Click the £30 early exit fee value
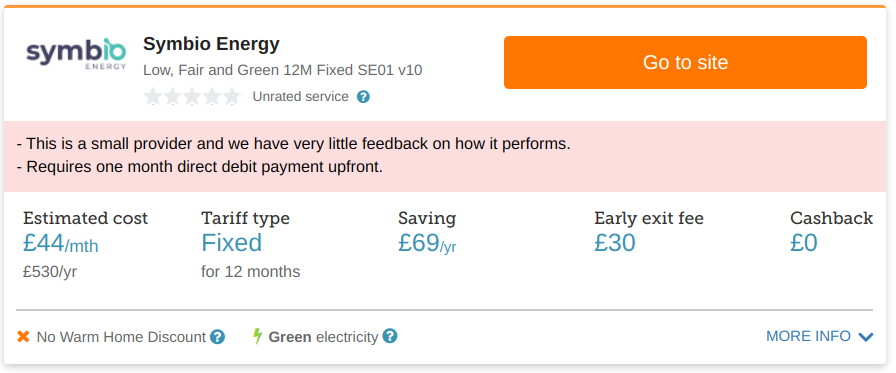This screenshot has height=373, width=896. point(615,243)
